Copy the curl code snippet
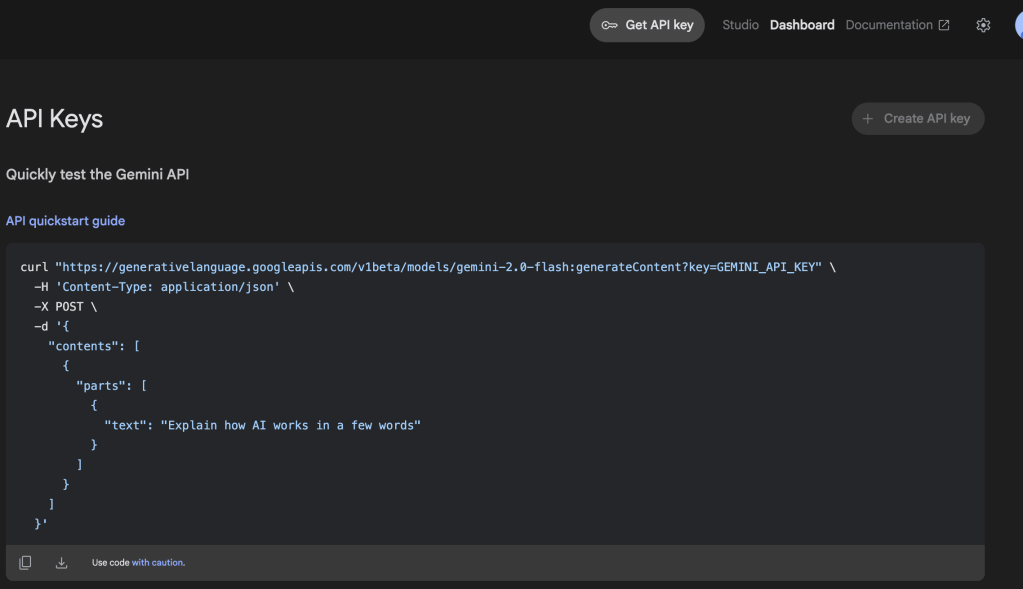This screenshot has width=1023, height=589. point(25,563)
